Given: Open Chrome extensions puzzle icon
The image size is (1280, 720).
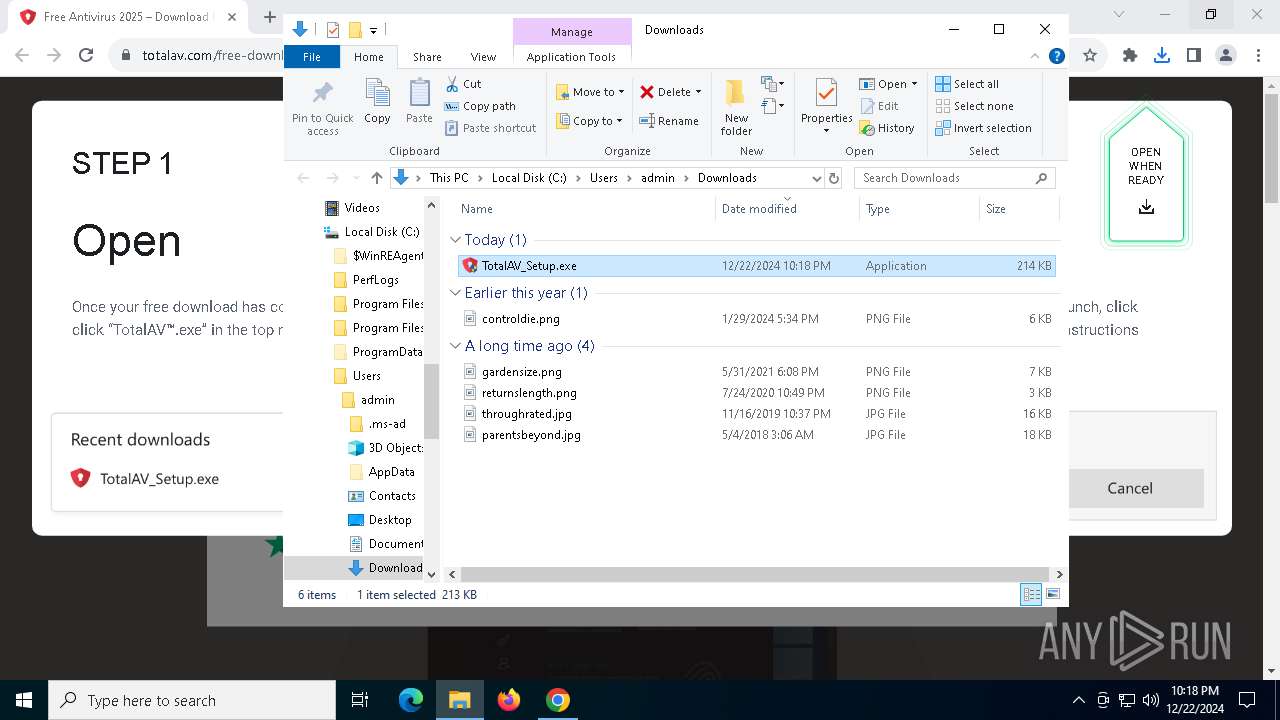Looking at the screenshot, I should pos(1130,56).
